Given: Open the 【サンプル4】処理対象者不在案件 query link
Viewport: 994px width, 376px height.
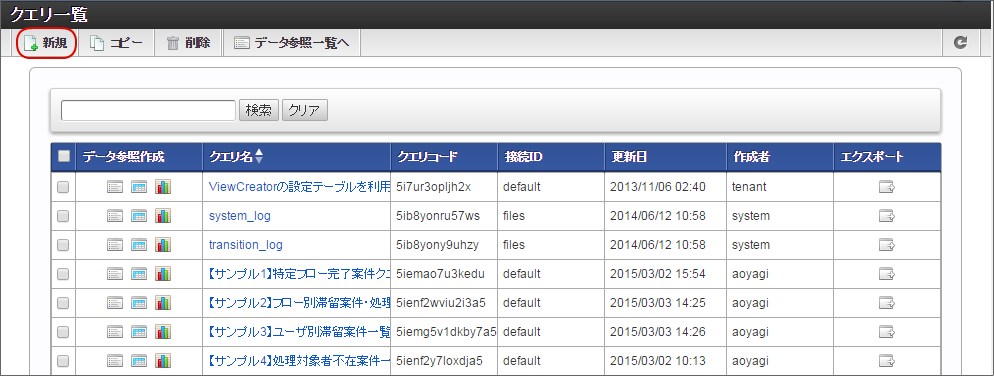Looking at the screenshot, I should pyautogui.click(x=299, y=361).
